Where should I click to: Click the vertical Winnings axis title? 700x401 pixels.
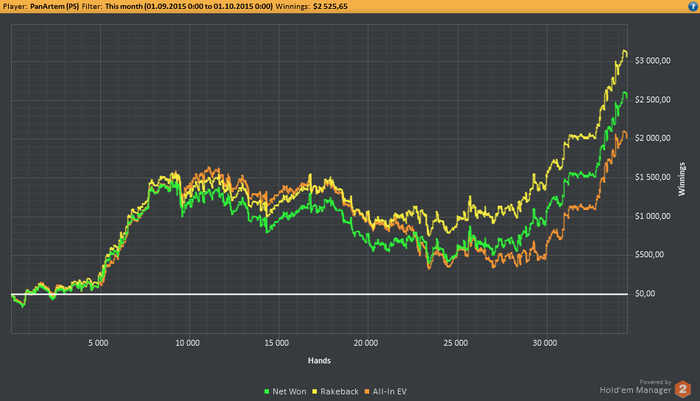[x=682, y=179]
